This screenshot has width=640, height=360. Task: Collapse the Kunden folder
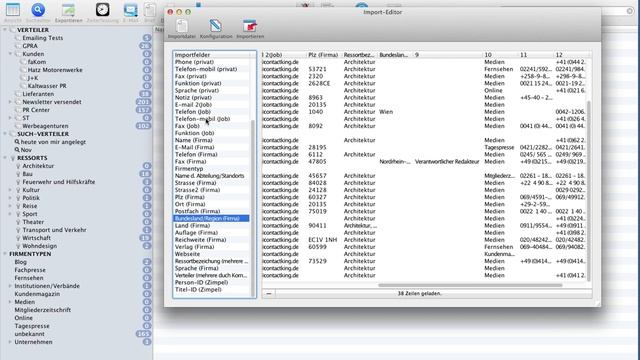point(10,54)
